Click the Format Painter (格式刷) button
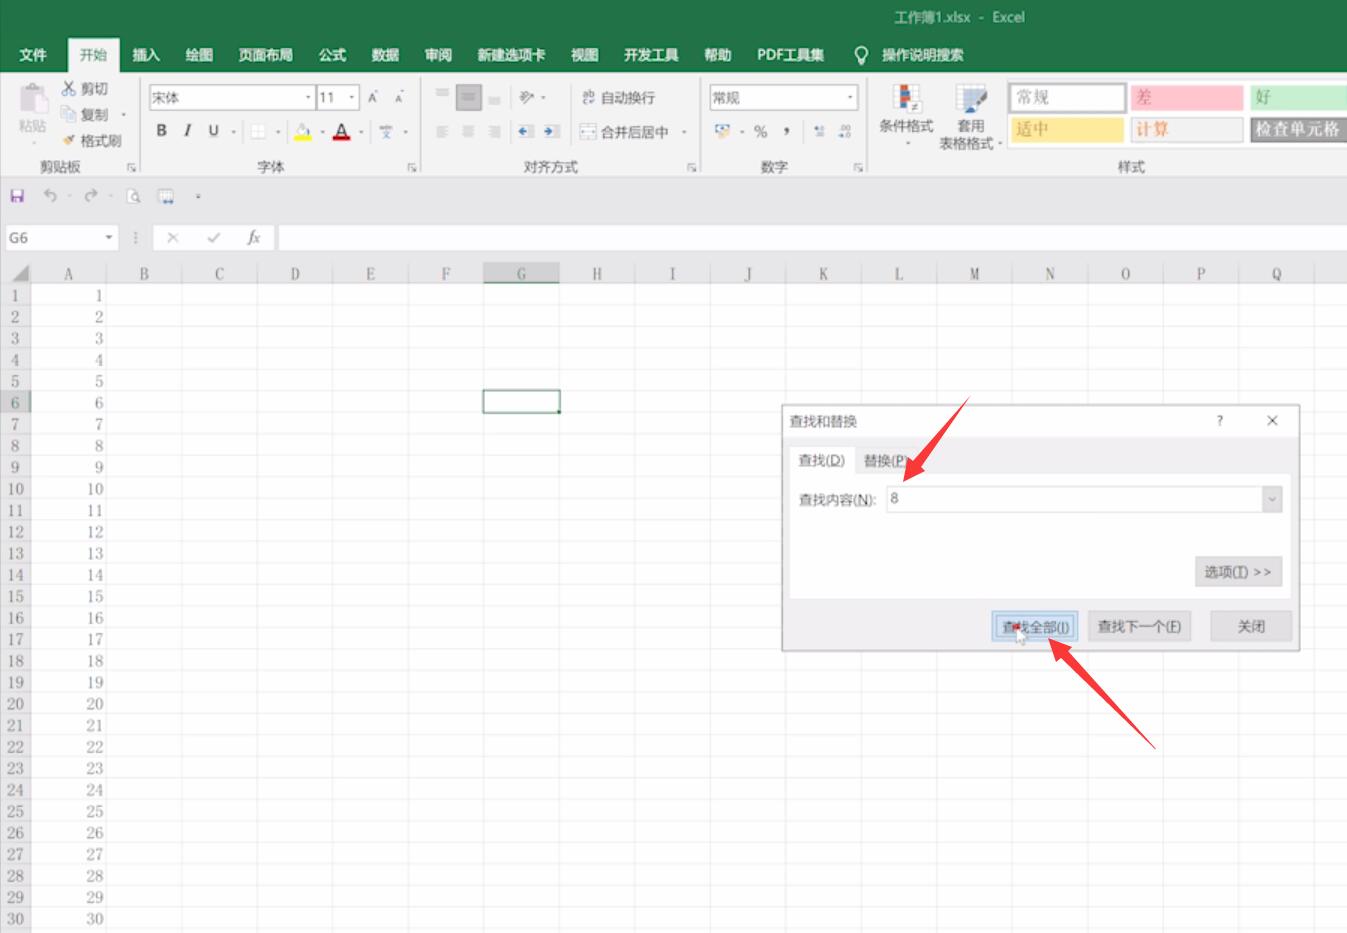The width and height of the screenshot is (1347, 933). (91, 141)
